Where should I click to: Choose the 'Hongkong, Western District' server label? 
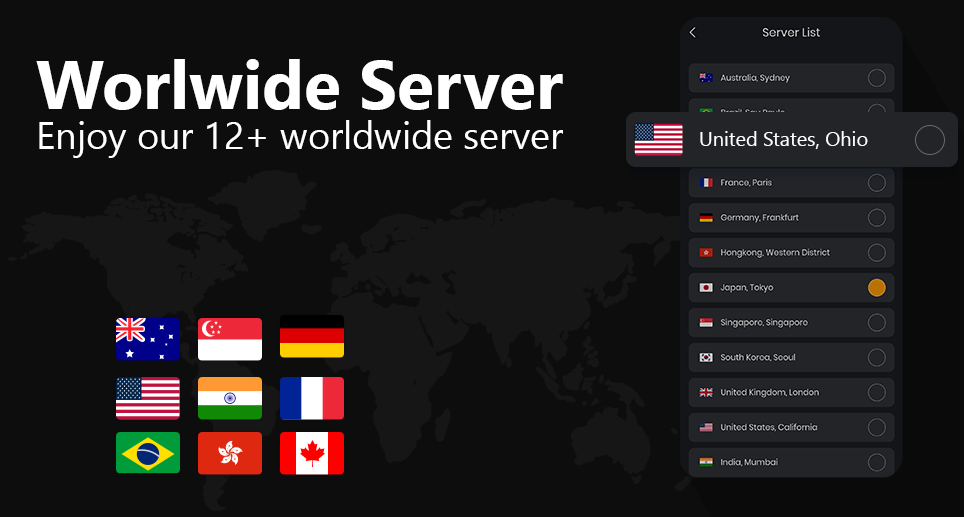pos(775,253)
